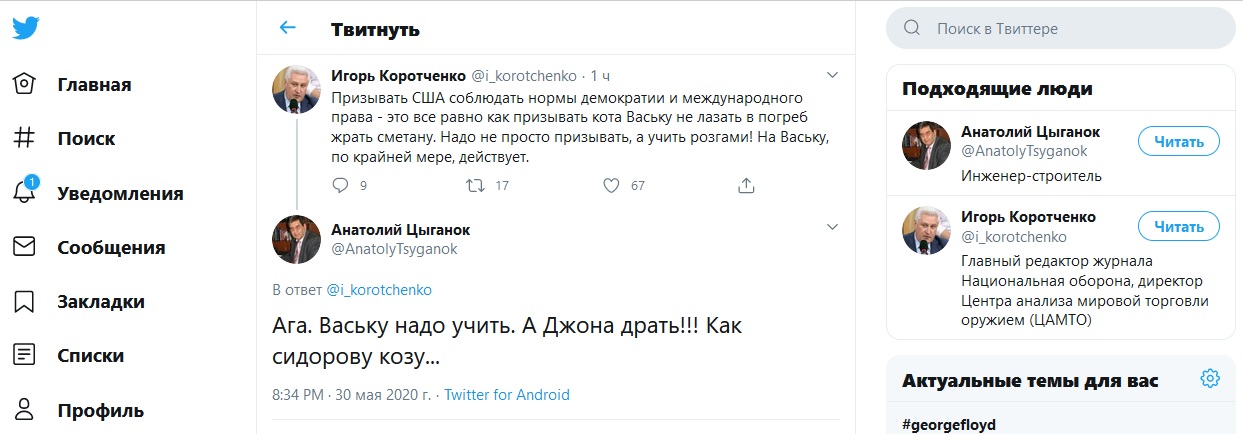Follow Анатолий Цыганок with the Читать button
This screenshot has height=434, width=1243.
point(1178,141)
